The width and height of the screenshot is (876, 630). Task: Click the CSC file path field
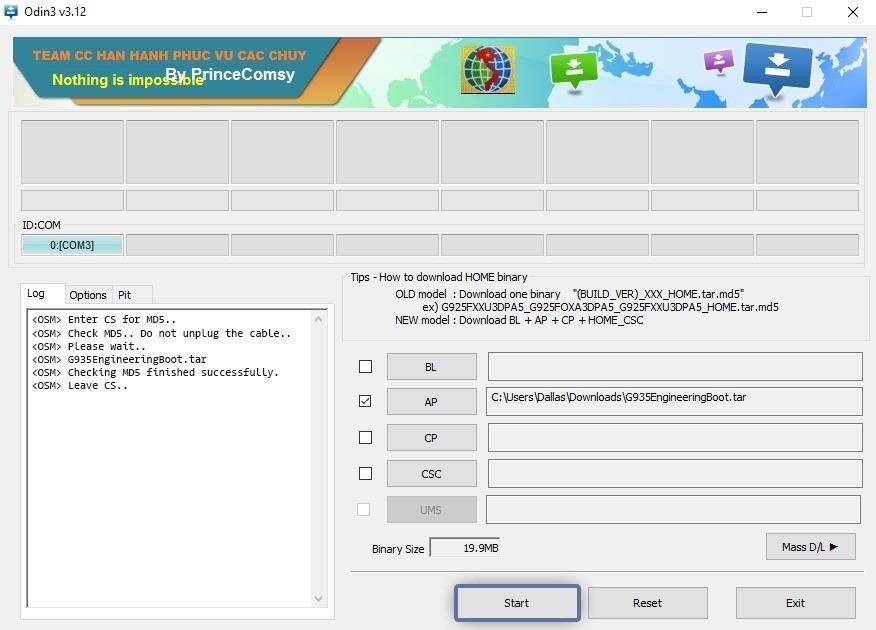click(x=675, y=474)
